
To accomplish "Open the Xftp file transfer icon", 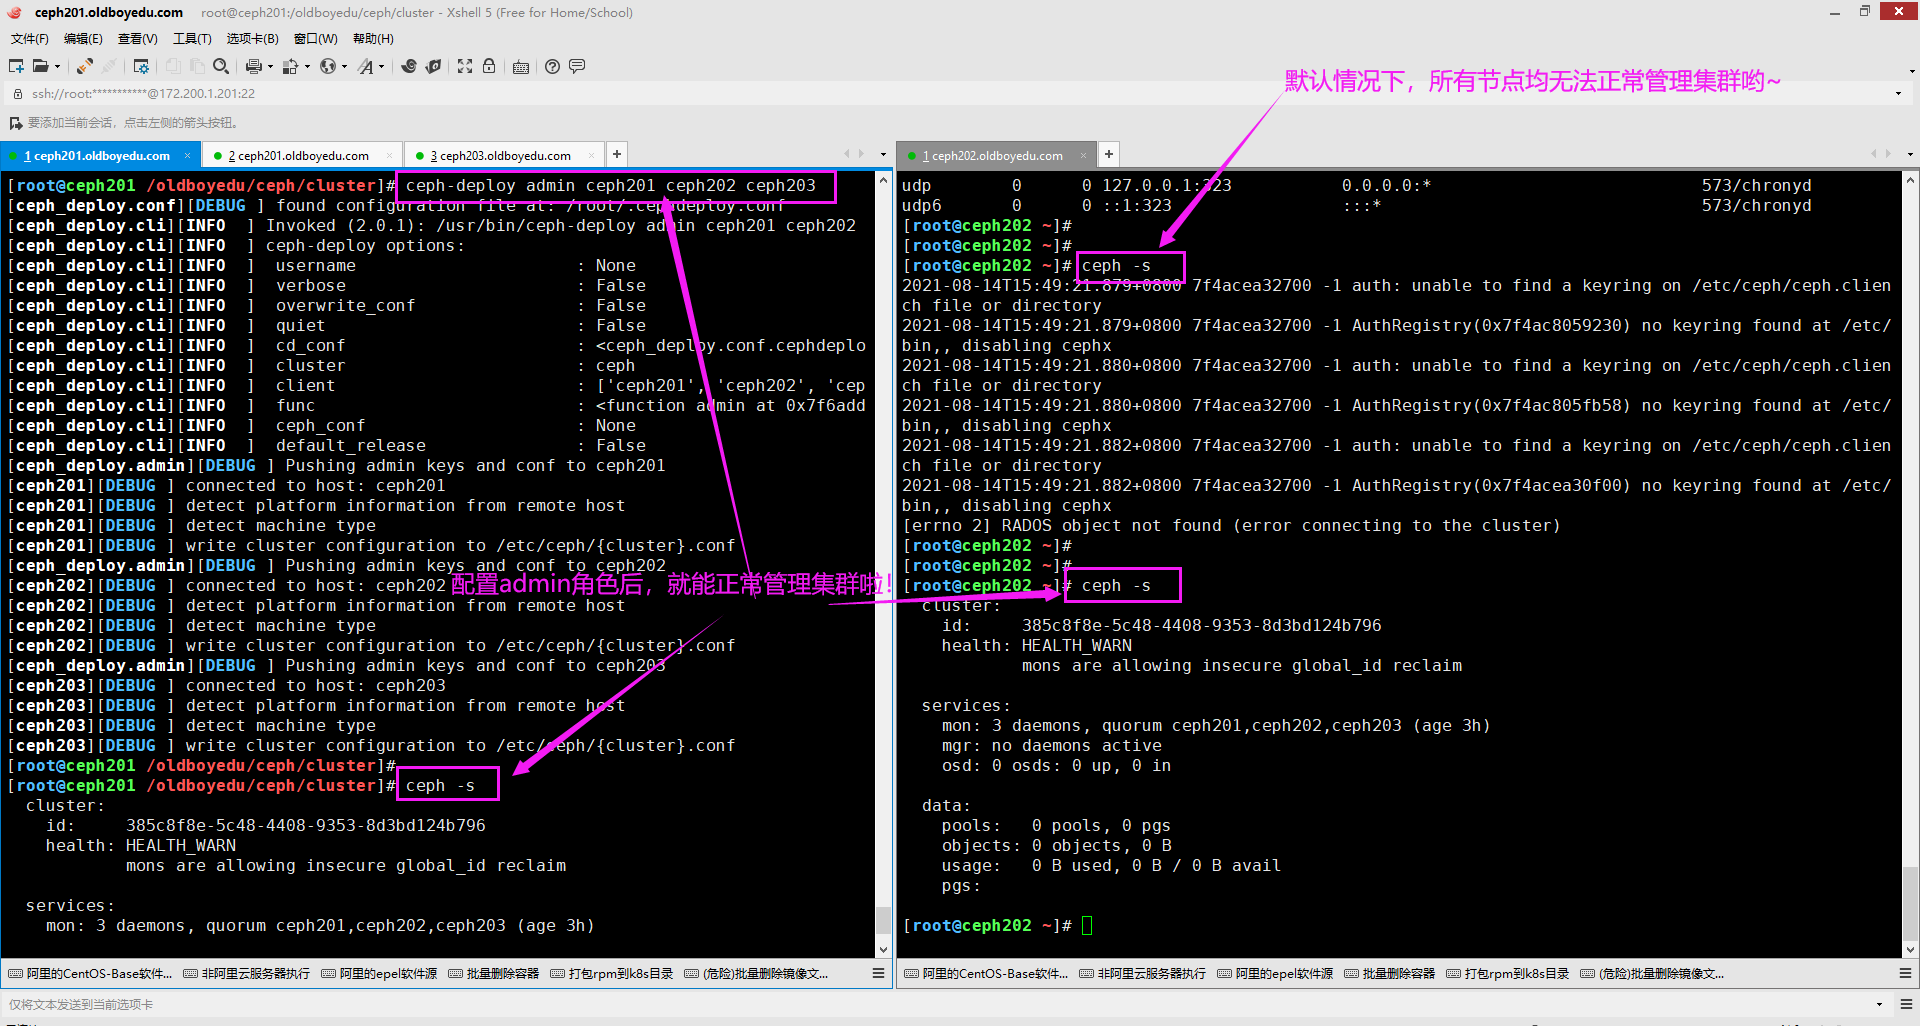I will 433,66.
